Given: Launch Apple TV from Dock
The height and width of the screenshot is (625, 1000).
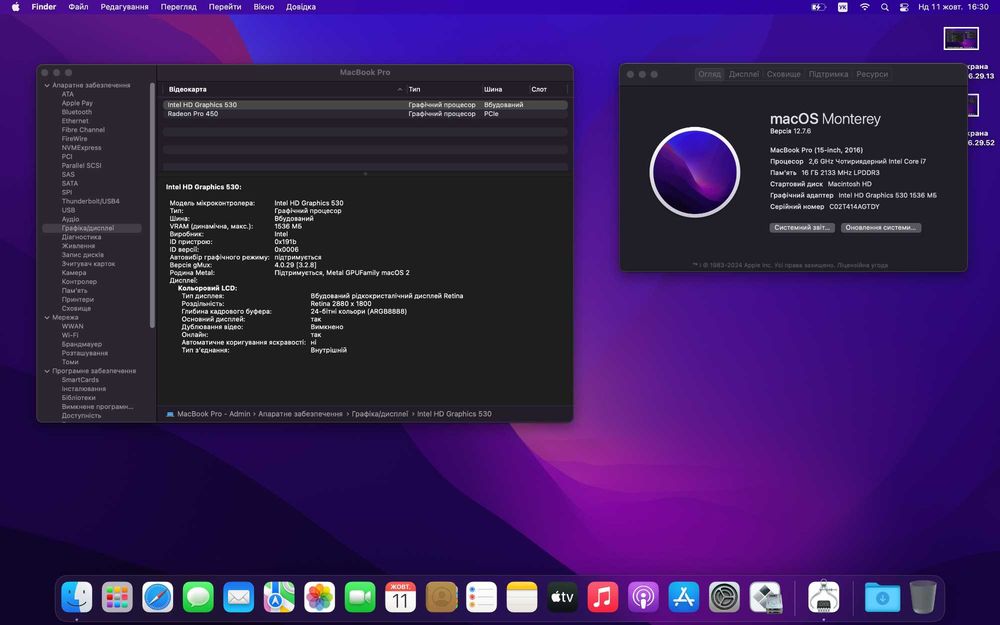Looking at the screenshot, I should point(562,598).
